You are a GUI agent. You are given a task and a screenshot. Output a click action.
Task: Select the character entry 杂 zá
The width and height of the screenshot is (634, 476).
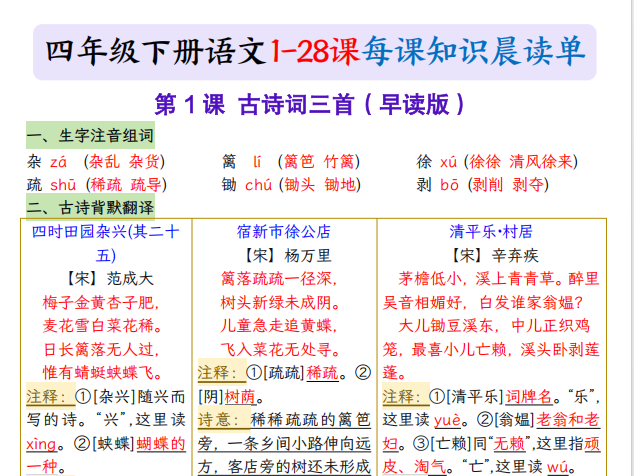[x=47, y=162]
